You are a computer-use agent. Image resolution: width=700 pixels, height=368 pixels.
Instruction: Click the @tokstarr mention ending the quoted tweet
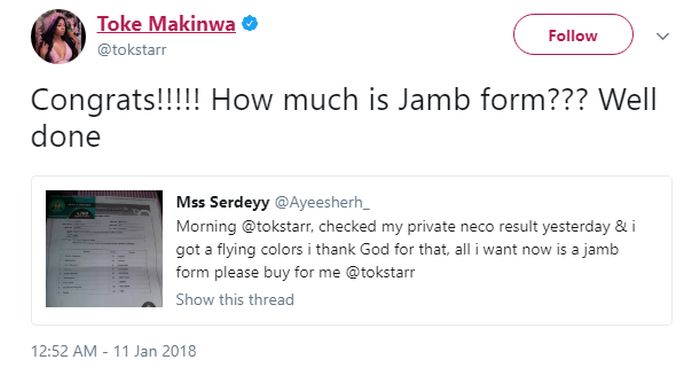(x=380, y=272)
